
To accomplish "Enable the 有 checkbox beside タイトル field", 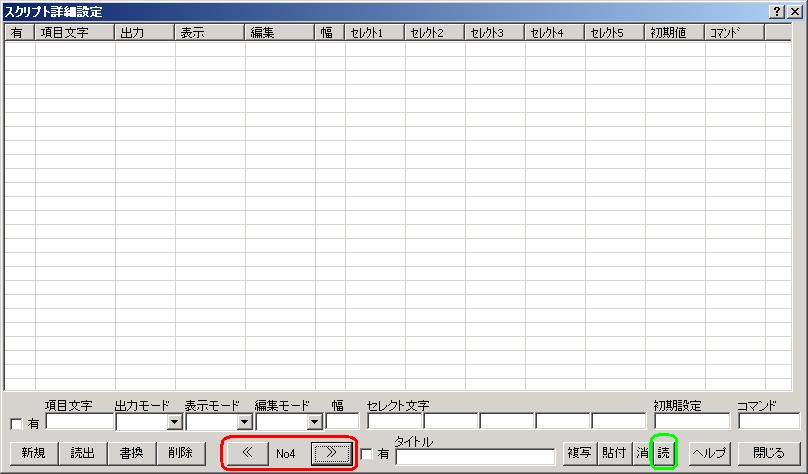I will (367, 455).
